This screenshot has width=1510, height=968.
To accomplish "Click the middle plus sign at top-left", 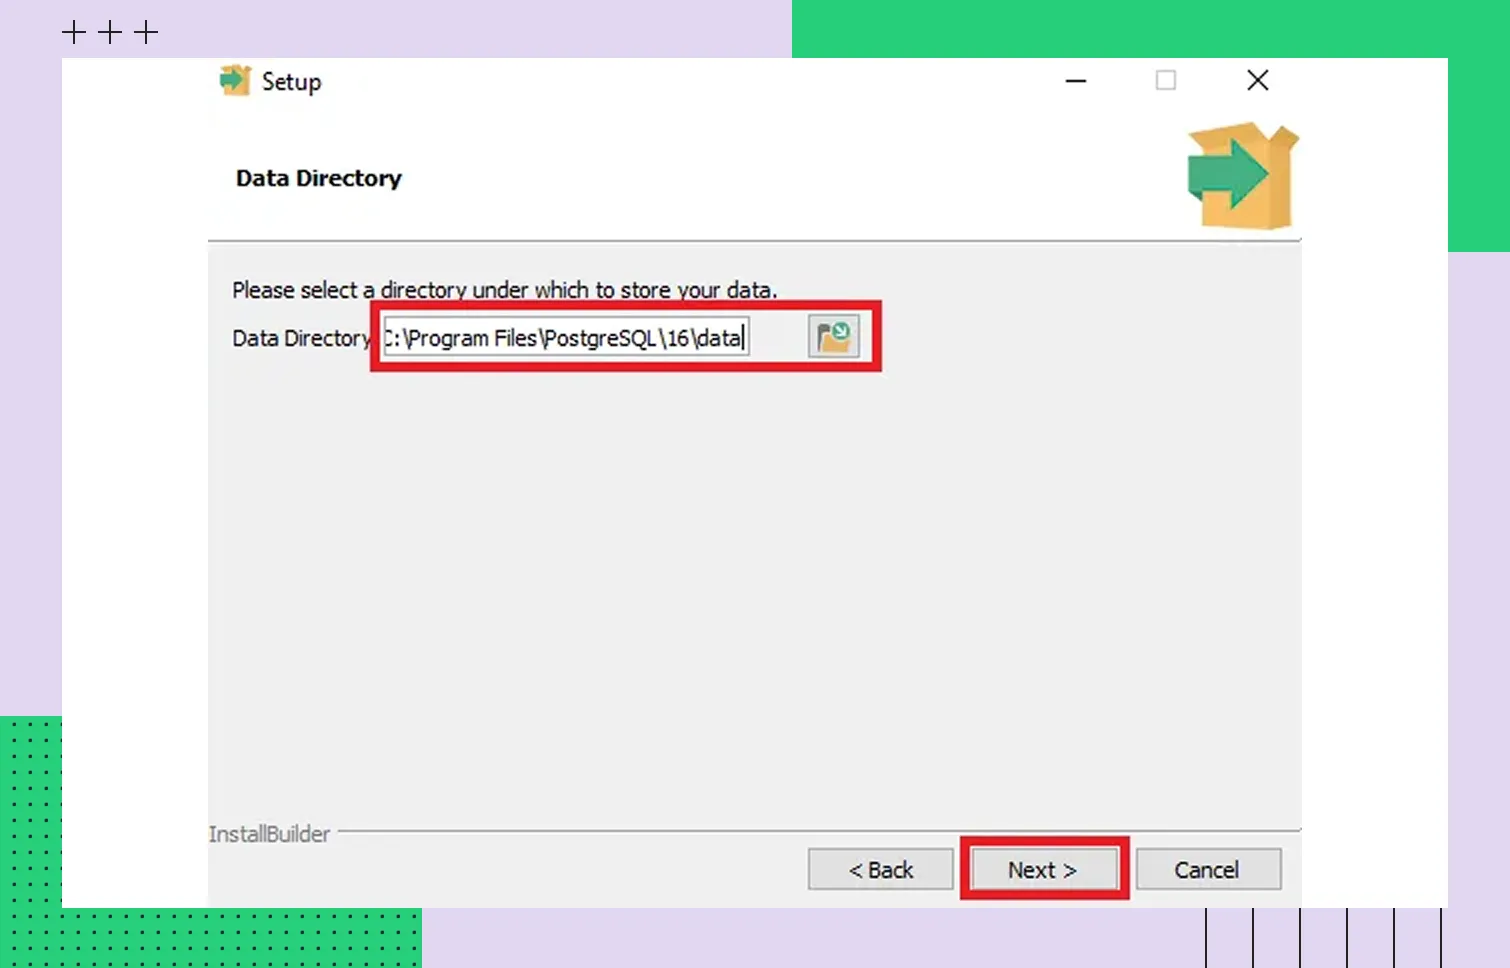I will point(110,33).
